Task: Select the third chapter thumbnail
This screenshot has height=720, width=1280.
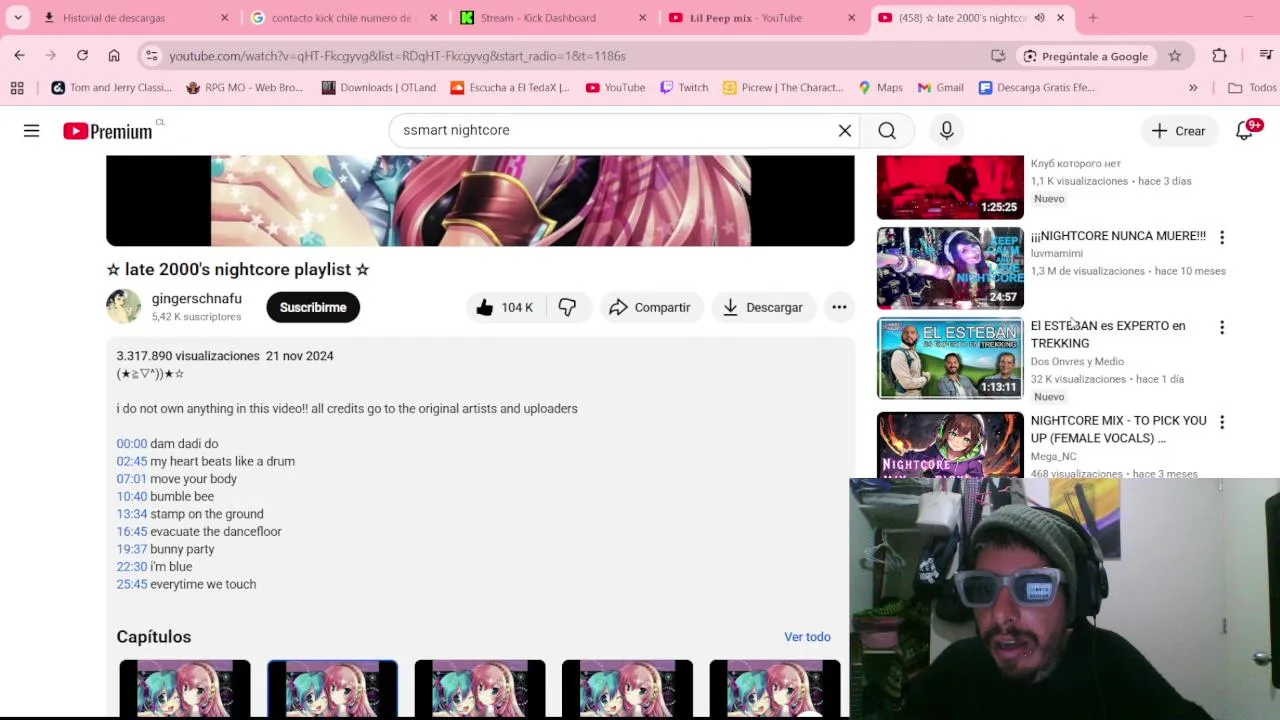Action: [x=480, y=688]
